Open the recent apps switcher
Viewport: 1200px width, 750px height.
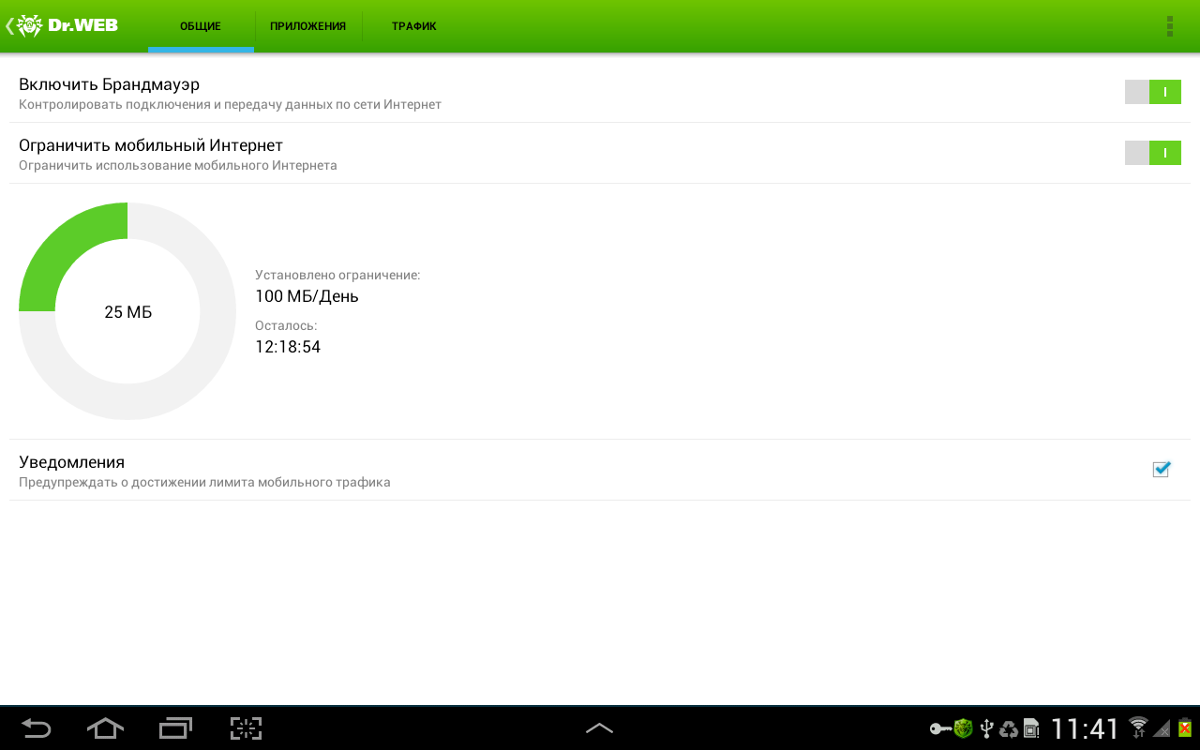point(175,728)
